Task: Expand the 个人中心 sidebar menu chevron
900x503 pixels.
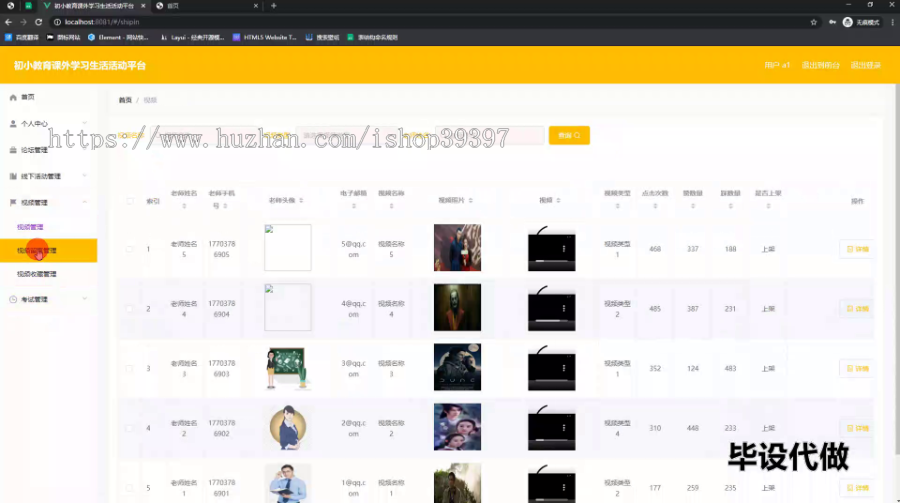Action: coord(85,123)
